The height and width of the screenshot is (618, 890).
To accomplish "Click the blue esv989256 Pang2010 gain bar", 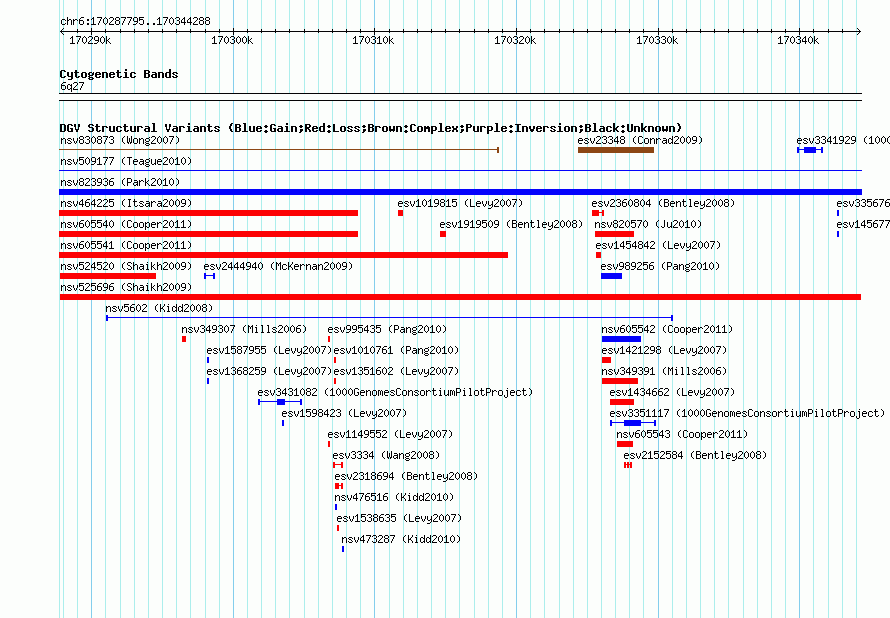I will point(611,276).
